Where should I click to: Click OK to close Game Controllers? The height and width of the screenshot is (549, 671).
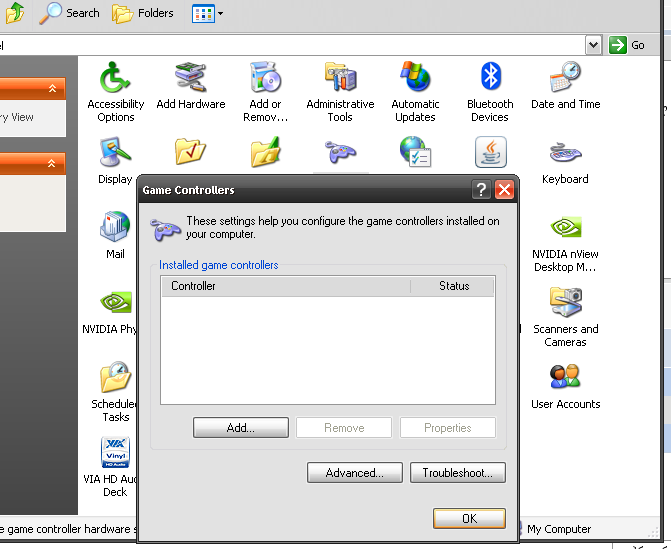click(x=469, y=519)
